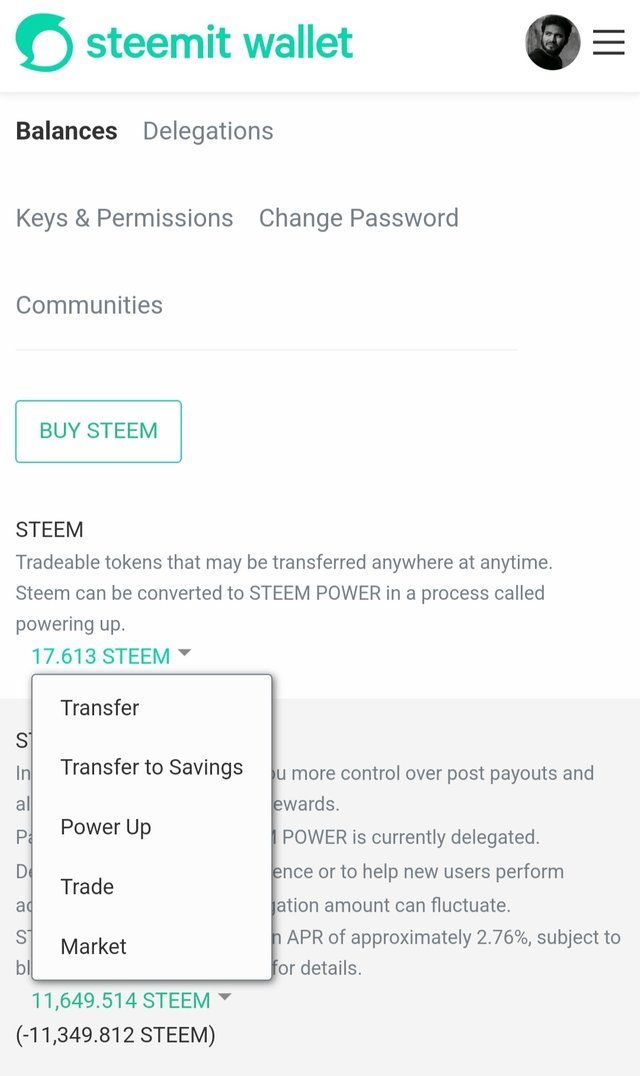The width and height of the screenshot is (640, 1076).
Task: Open the hamburger menu icon
Action: pos(608,43)
